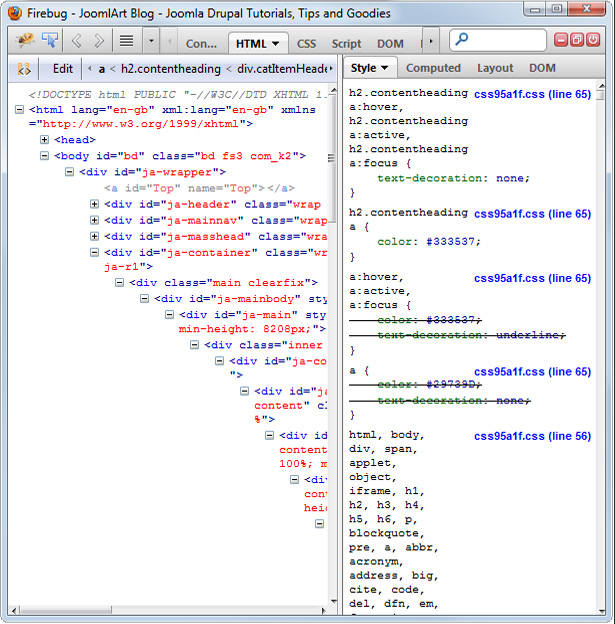Click the Firefox icon in title bar
Screen dimensions: 615x624
(x=15, y=13)
